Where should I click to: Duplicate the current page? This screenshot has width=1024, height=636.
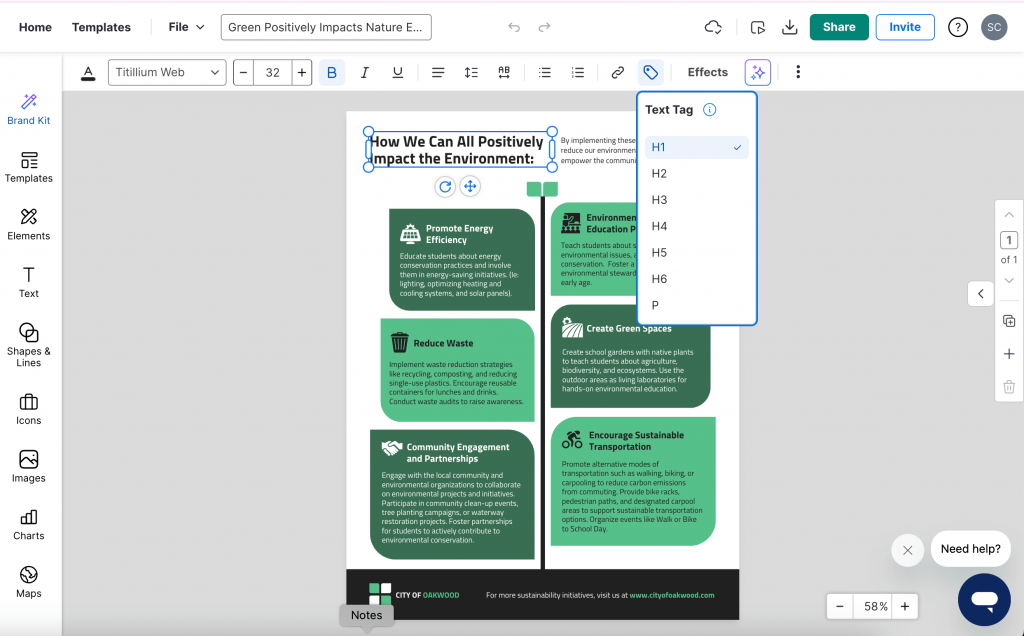tap(1008, 320)
